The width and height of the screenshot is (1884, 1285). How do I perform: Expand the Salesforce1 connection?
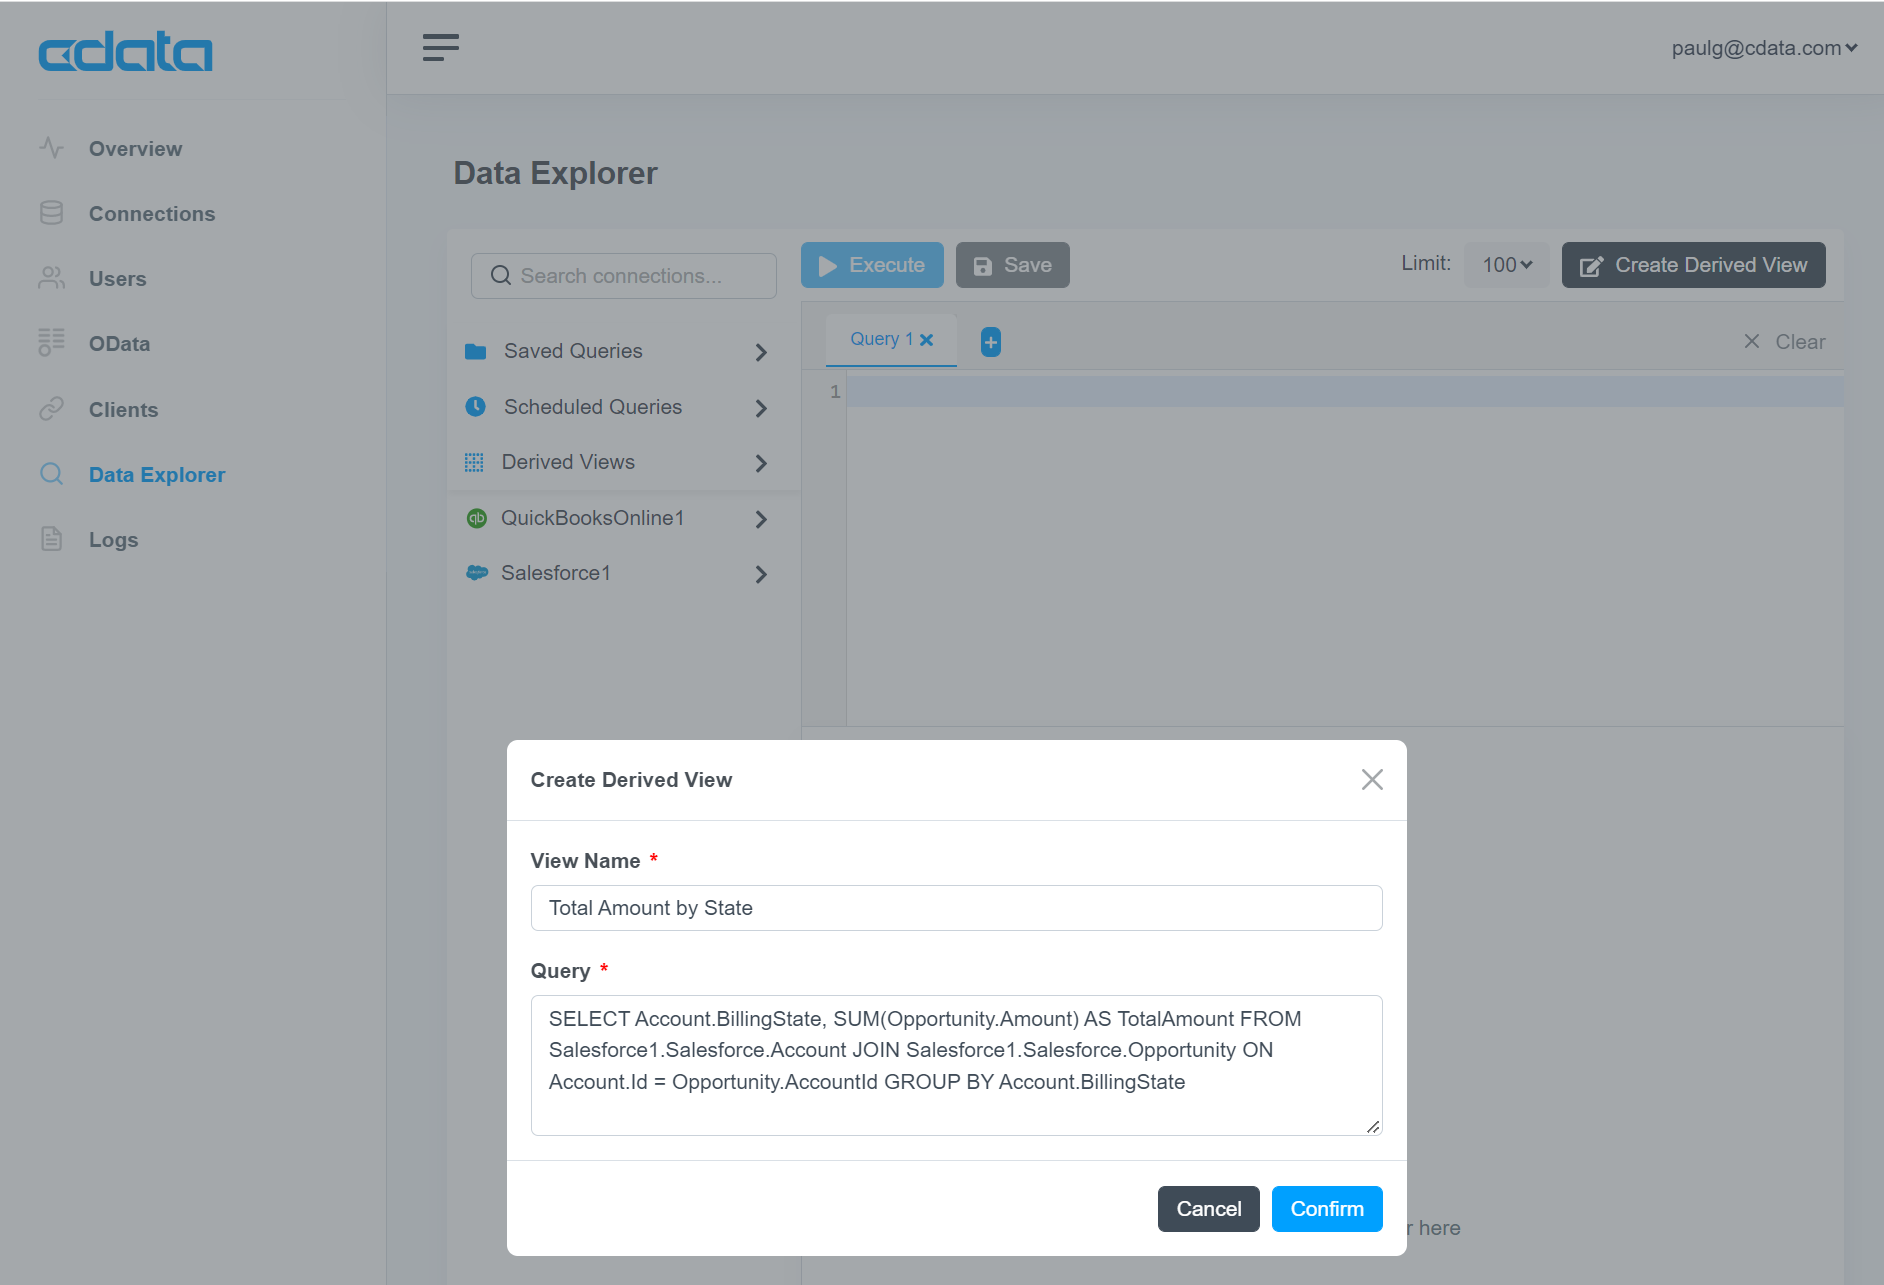[x=617, y=574]
